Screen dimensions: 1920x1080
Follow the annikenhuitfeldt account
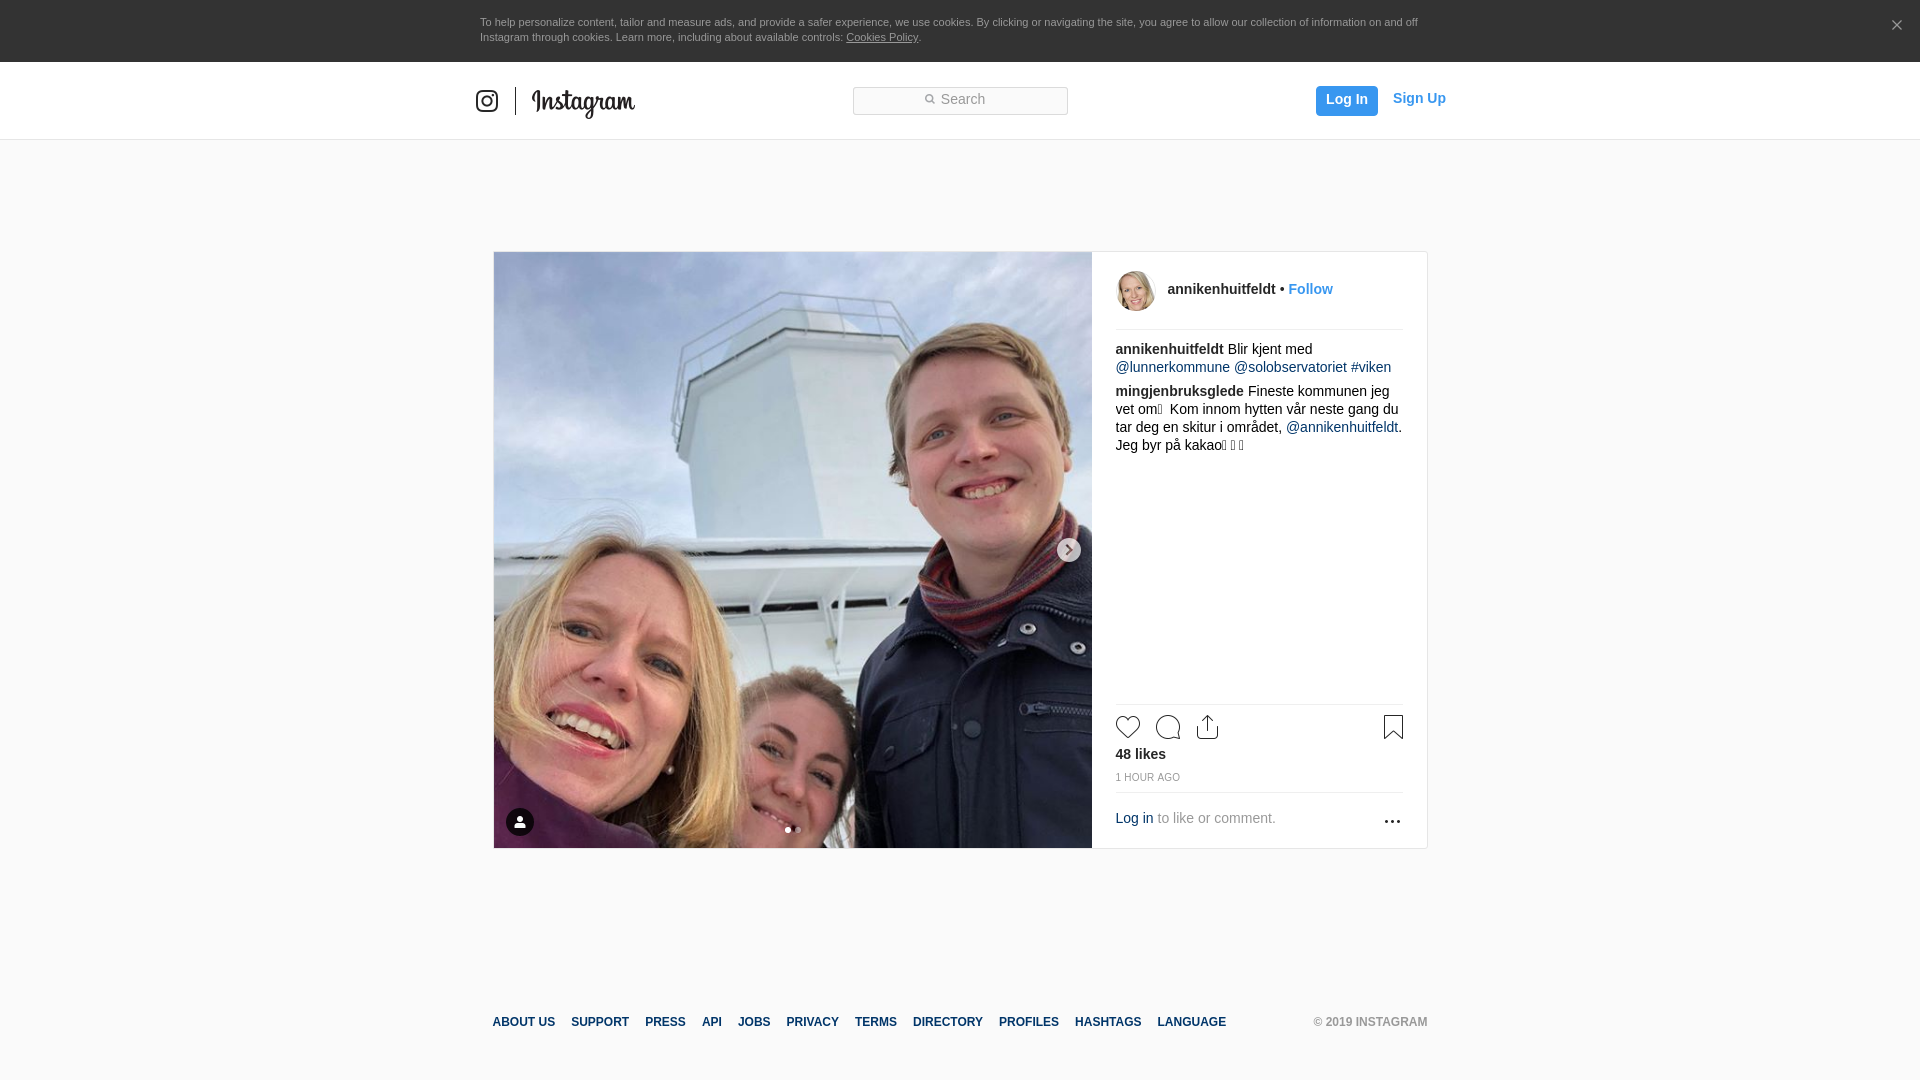[1310, 289]
